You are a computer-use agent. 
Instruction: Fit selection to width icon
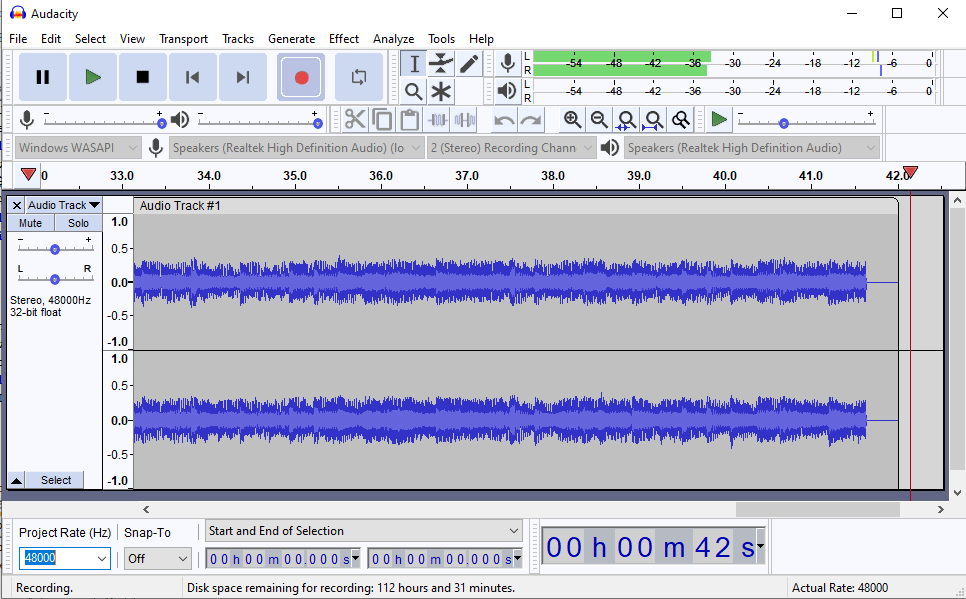pyautogui.click(x=627, y=120)
